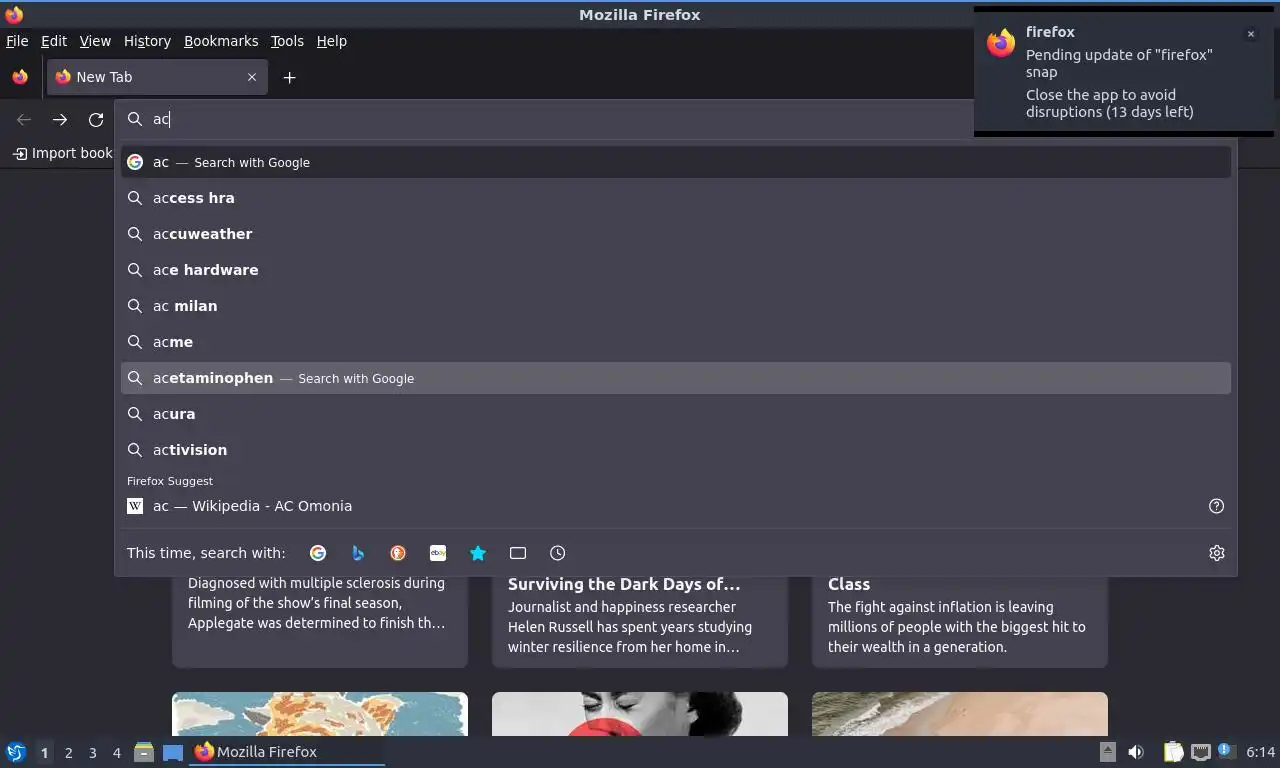This screenshot has width=1280, height=768.
Task: Select "ac — Search with Google" result
Action: point(676,162)
